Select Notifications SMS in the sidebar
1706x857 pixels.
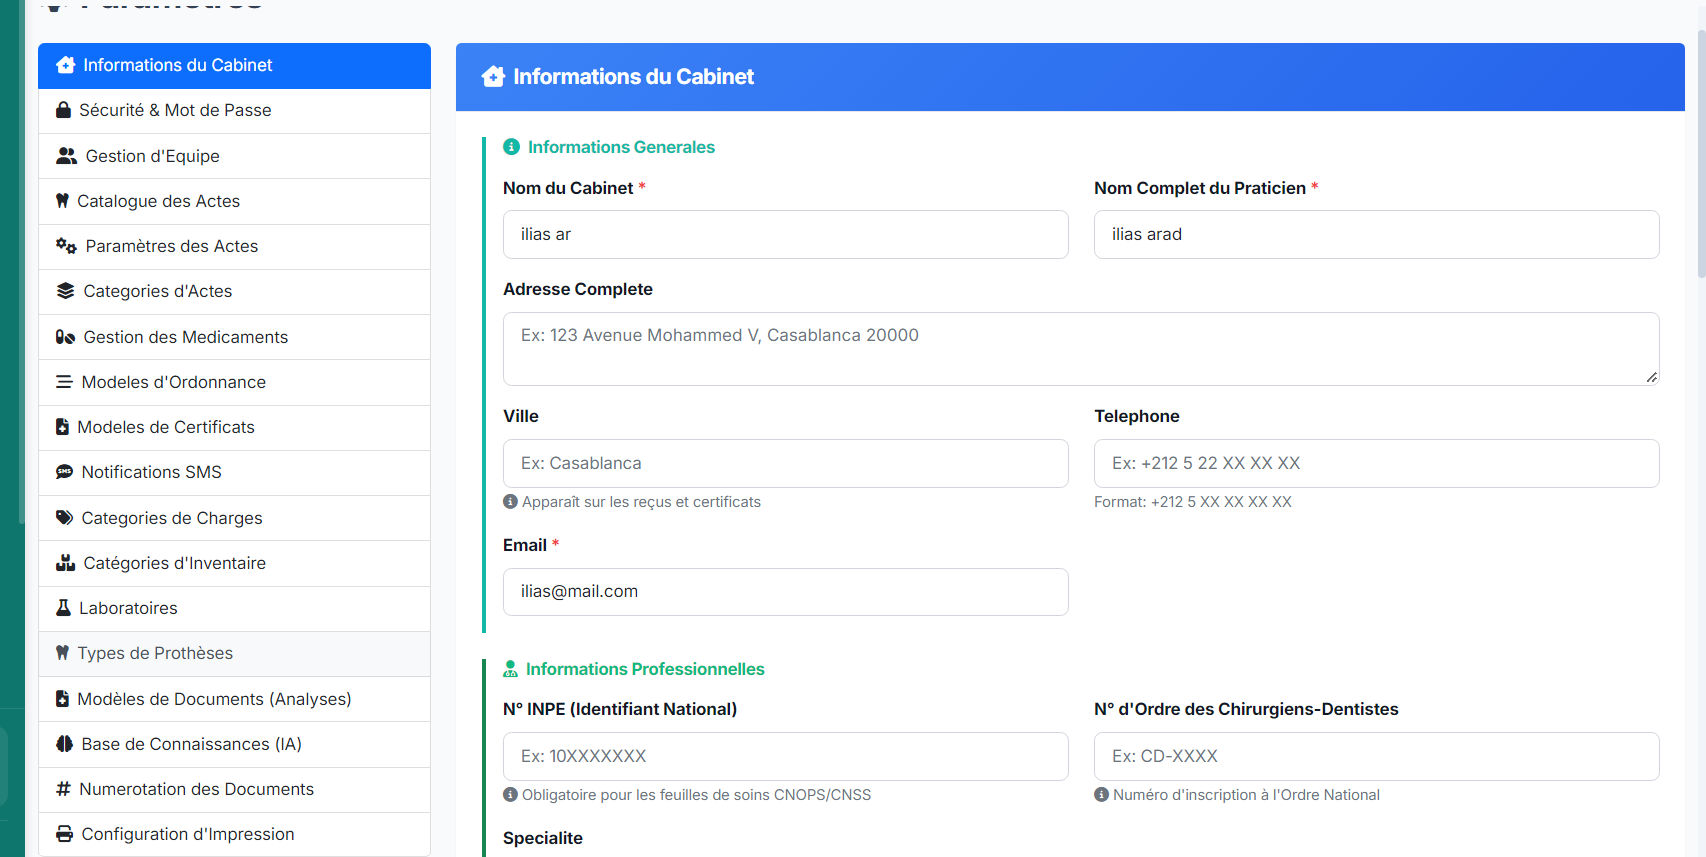point(234,473)
